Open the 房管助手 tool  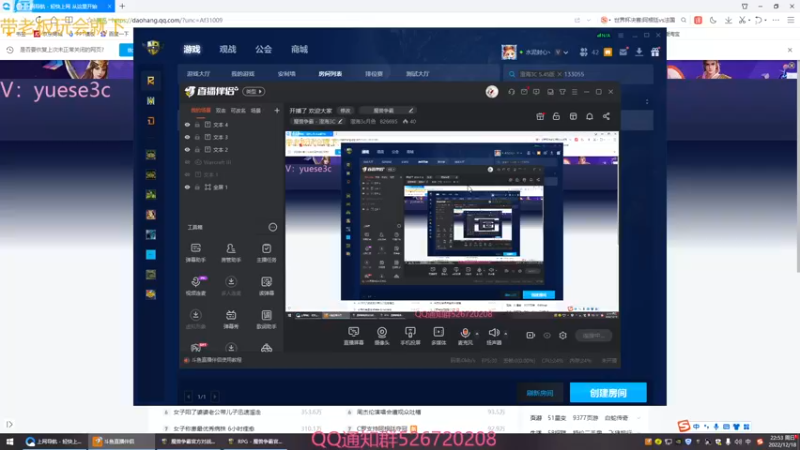[231, 253]
